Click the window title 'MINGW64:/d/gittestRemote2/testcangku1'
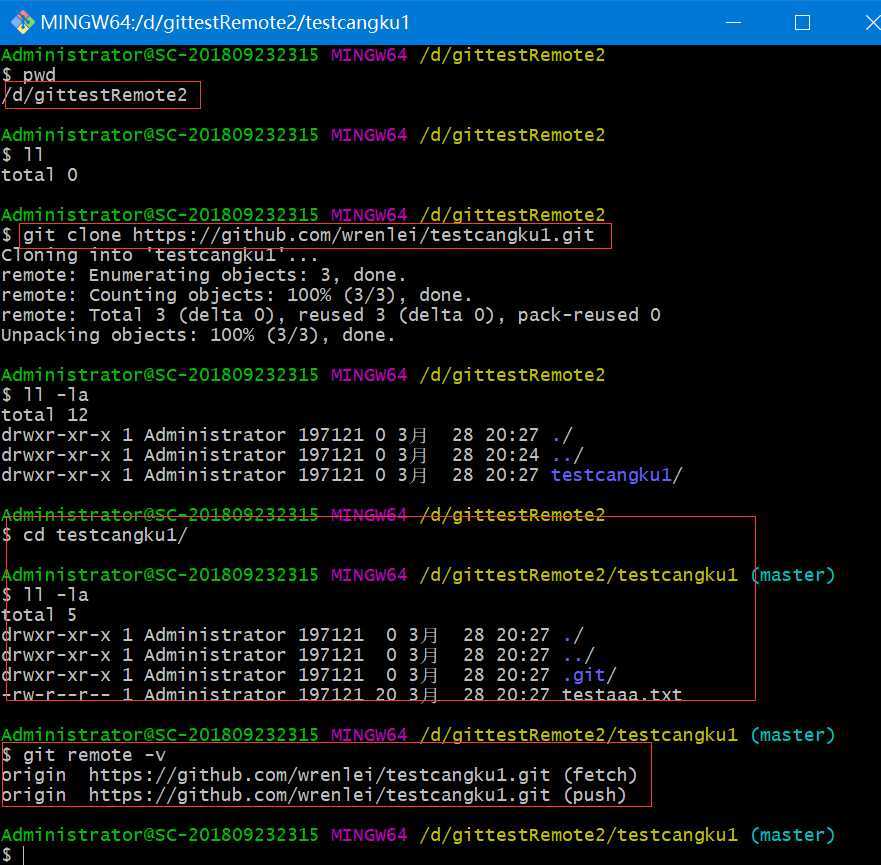 225,22
